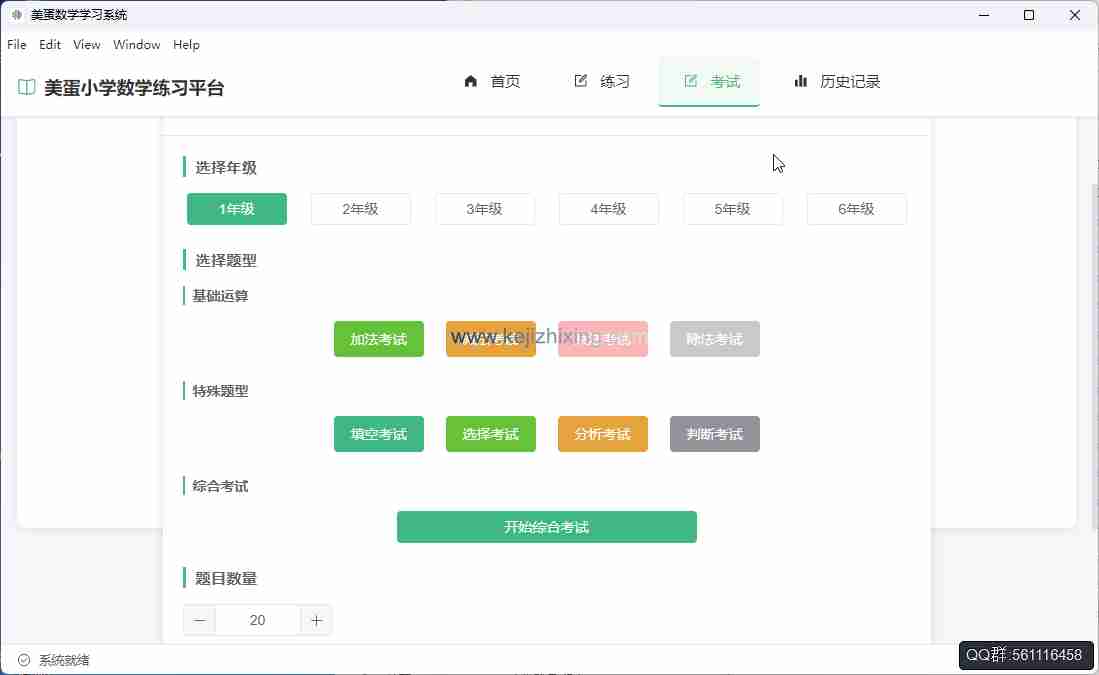Open the View menu
1099x675 pixels.
[87, 45]
